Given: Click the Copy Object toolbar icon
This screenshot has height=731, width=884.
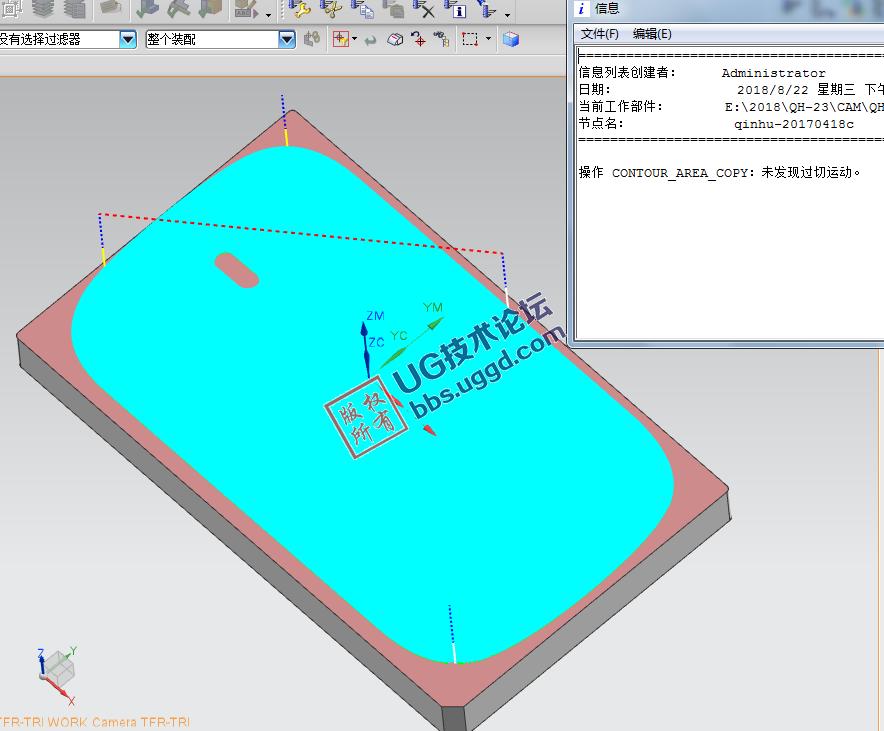Looking at the screenshot, I should pos(363,10).
